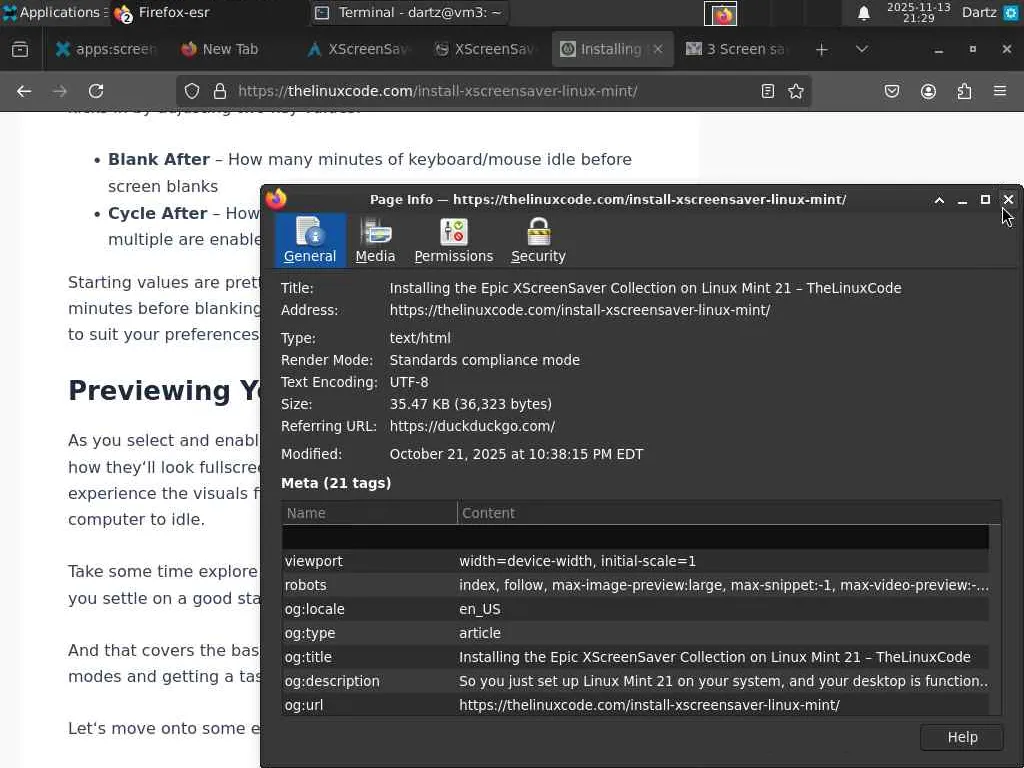Select the og:description meta row
This screenshot has height=768, width=1024.
(635, 681)
